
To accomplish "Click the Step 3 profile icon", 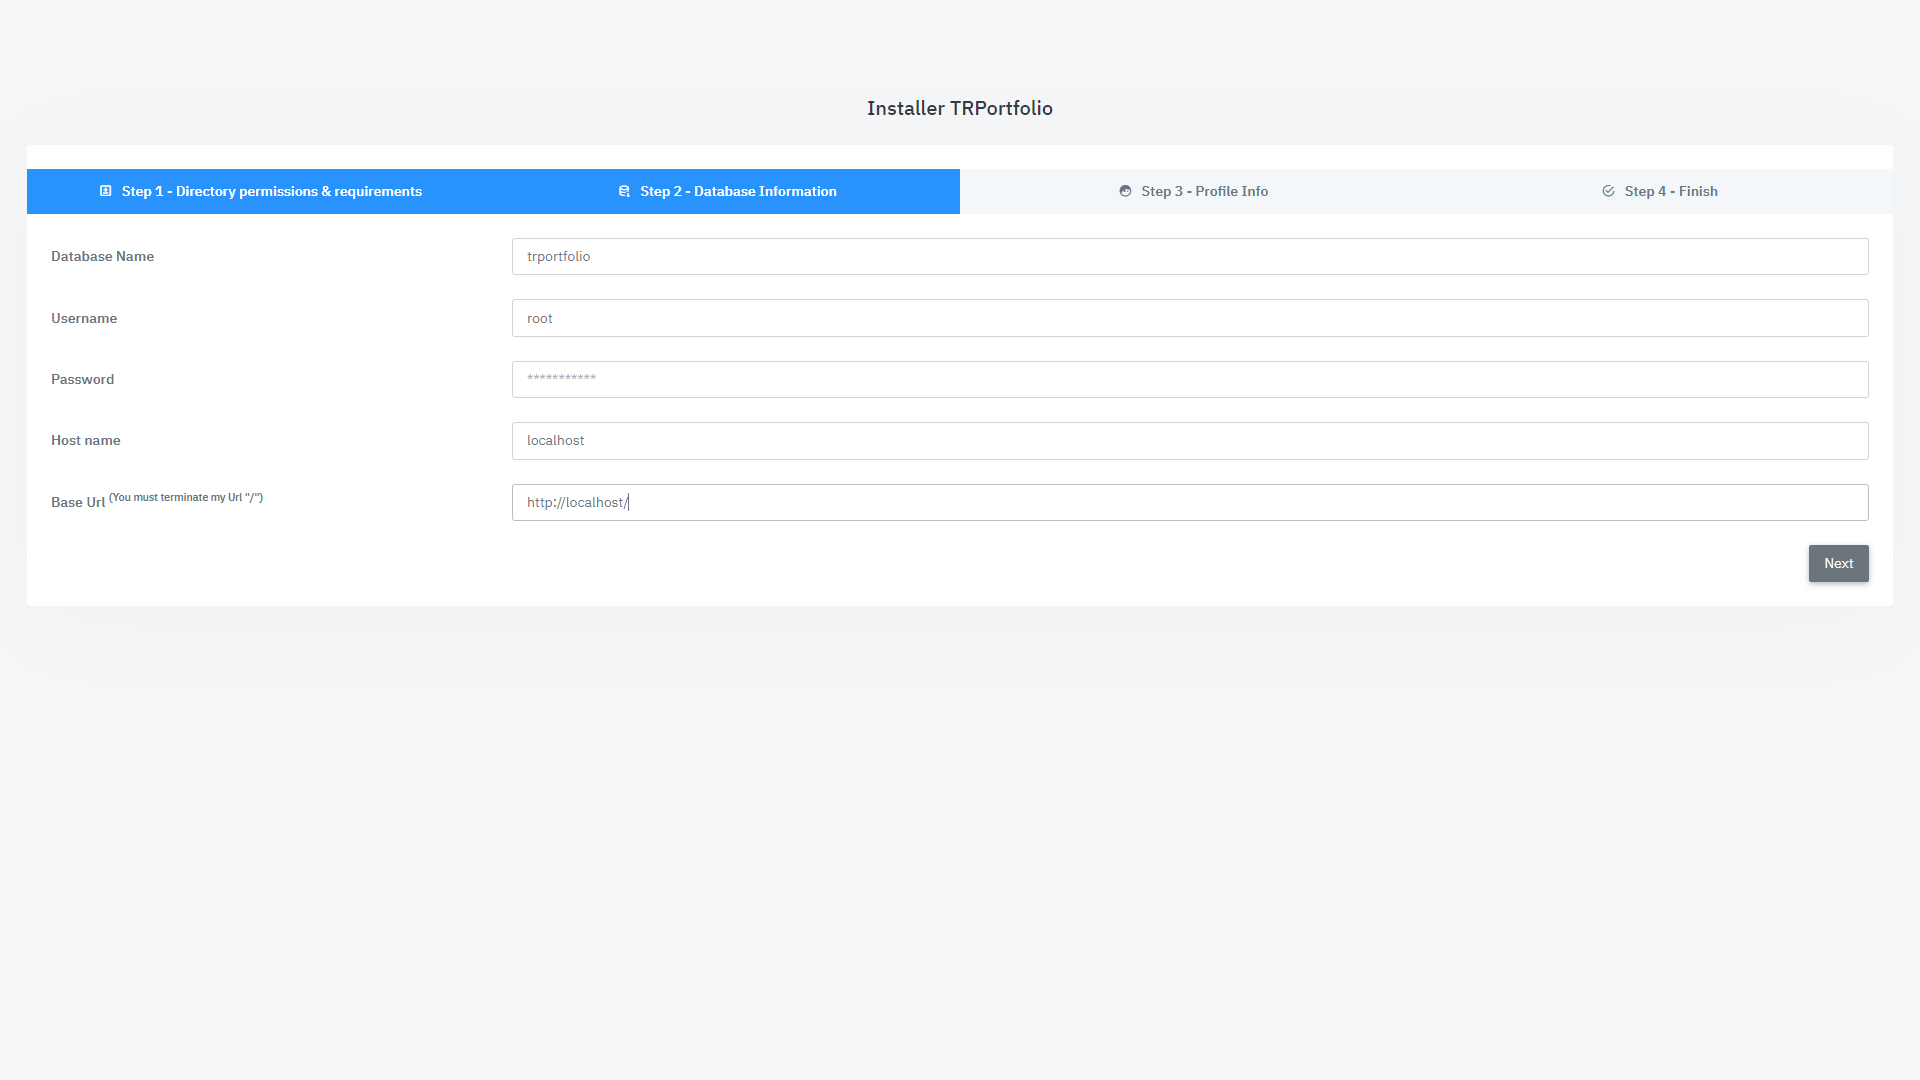I will (1125, 191).
